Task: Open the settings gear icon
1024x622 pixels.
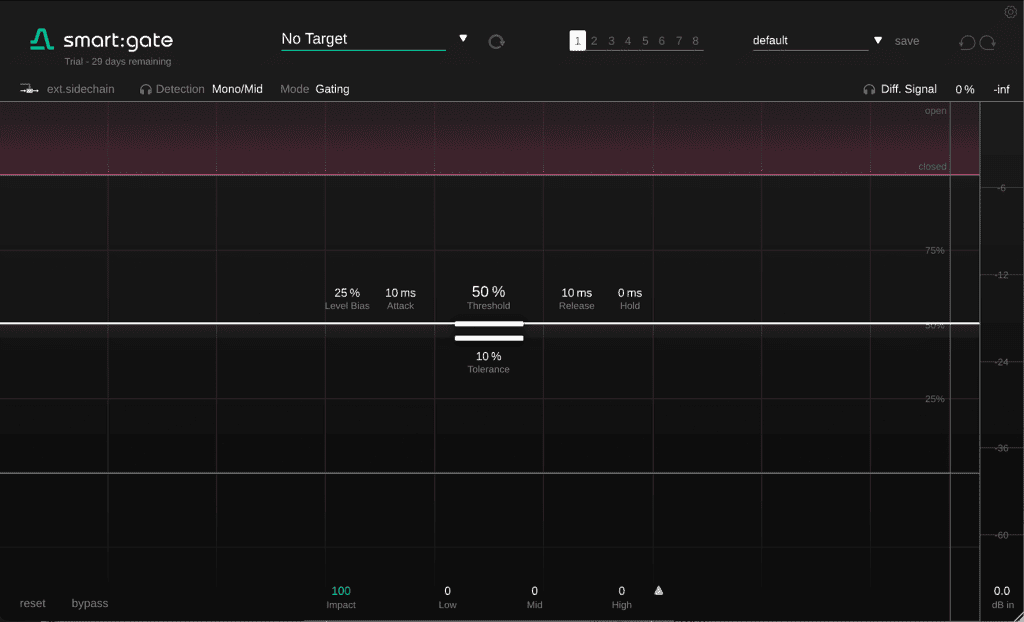Action: [x=1010, y=12]
